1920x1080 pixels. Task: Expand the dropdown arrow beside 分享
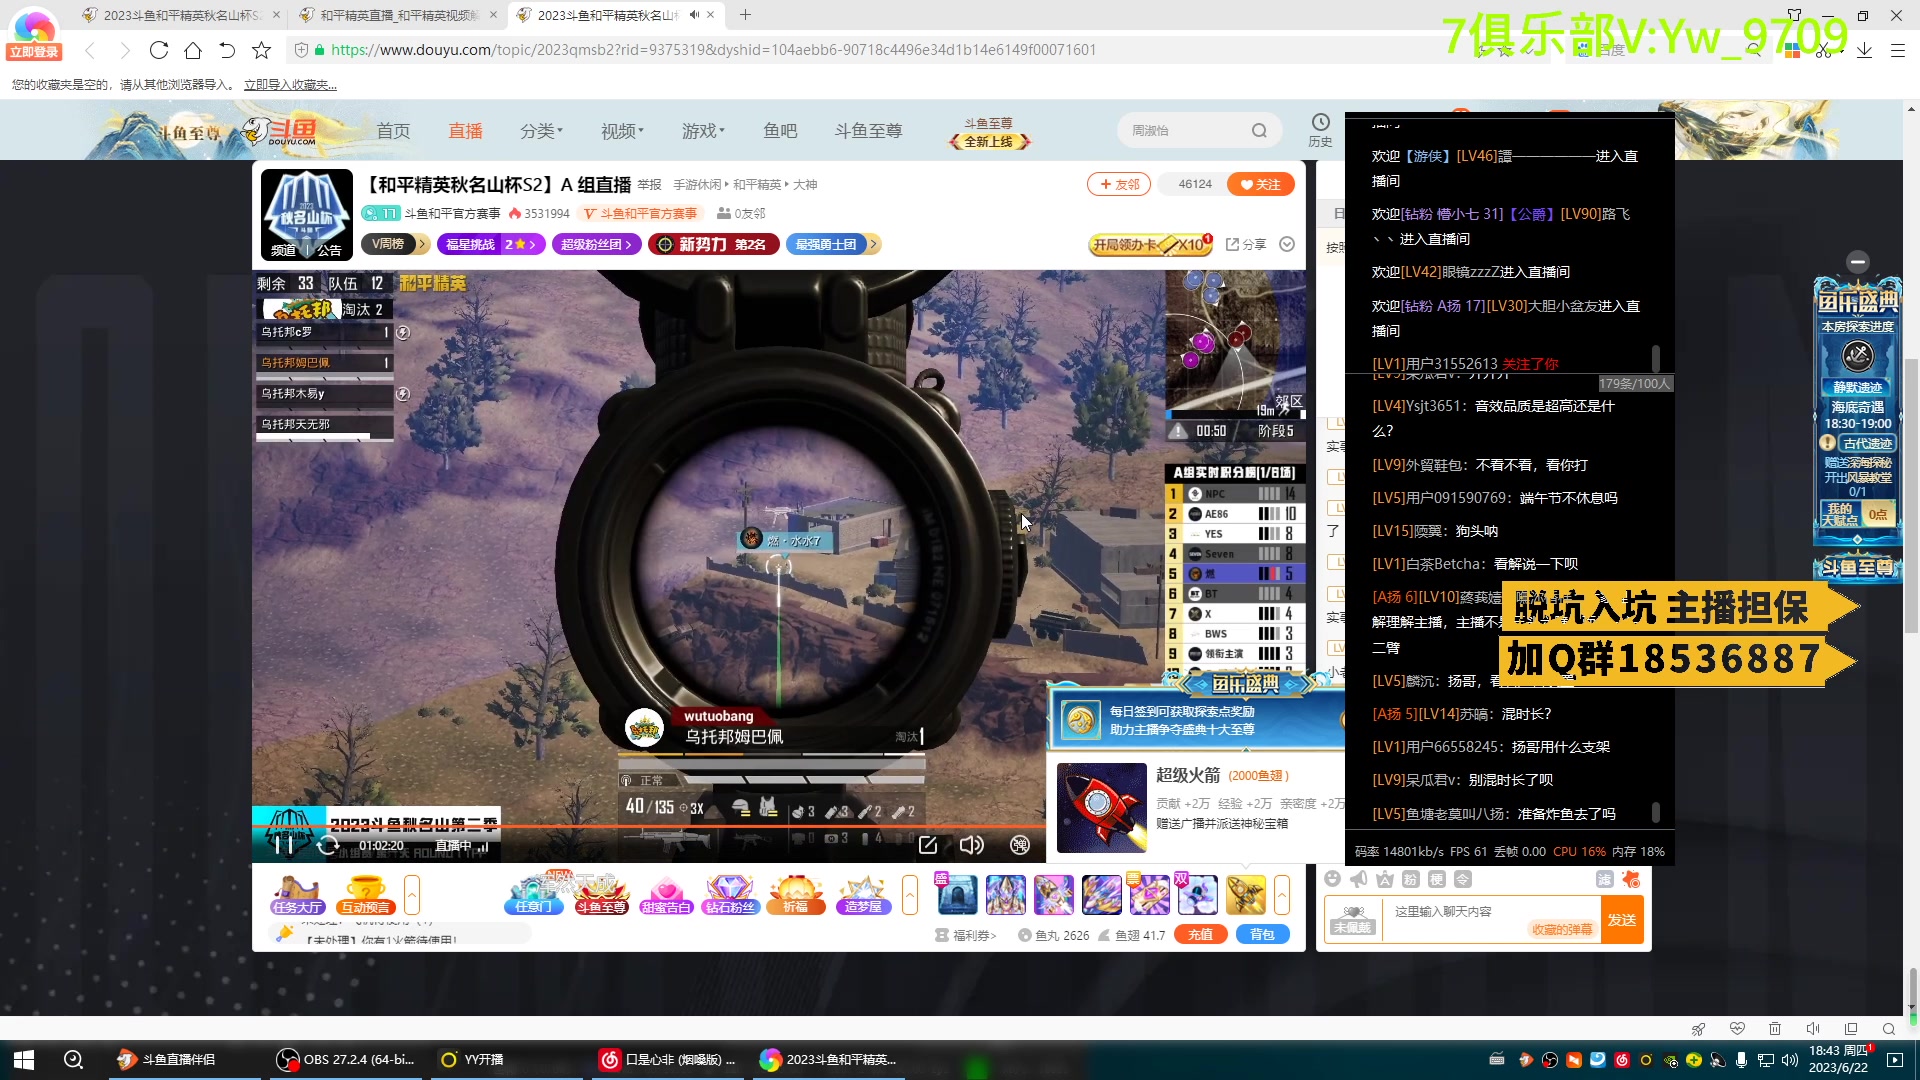tap(1287, 245)
